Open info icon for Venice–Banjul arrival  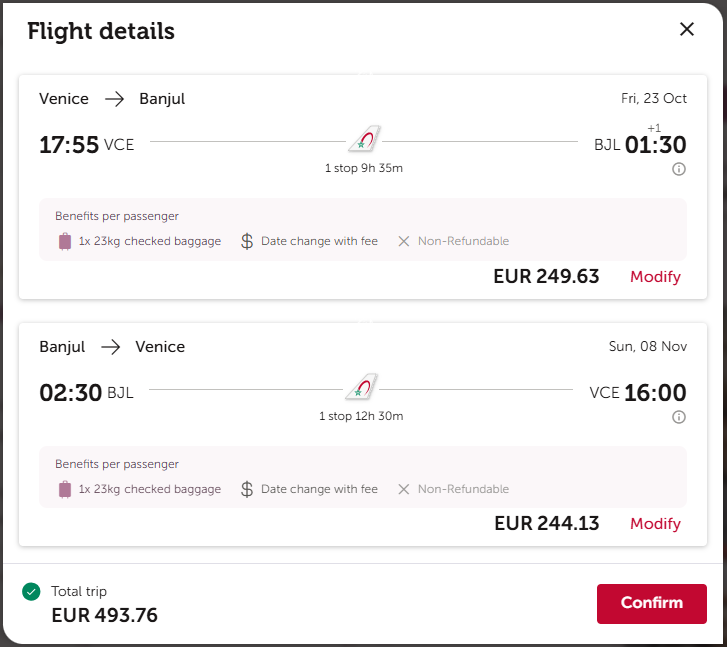(x=679, y=169)
